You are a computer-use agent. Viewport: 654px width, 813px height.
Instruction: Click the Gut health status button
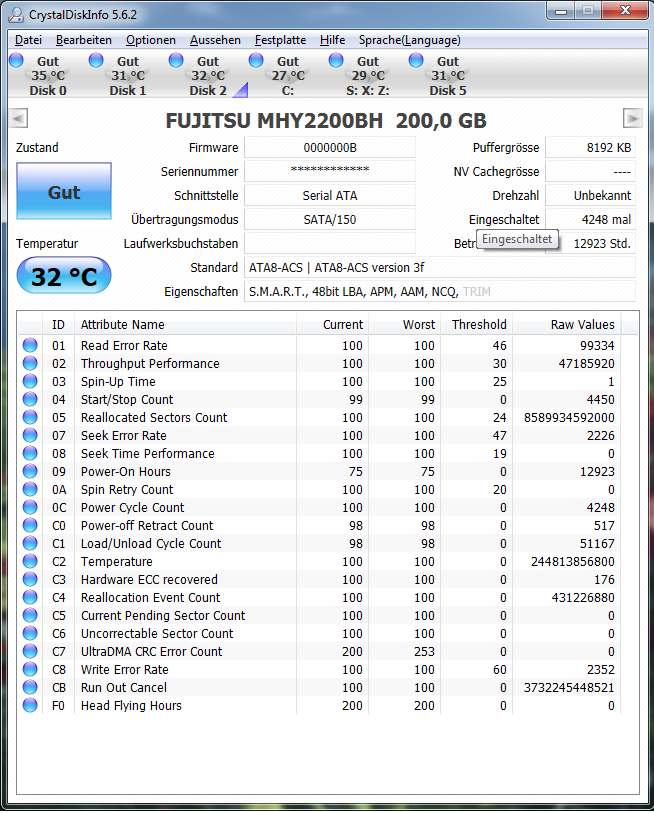click(64, 191)
